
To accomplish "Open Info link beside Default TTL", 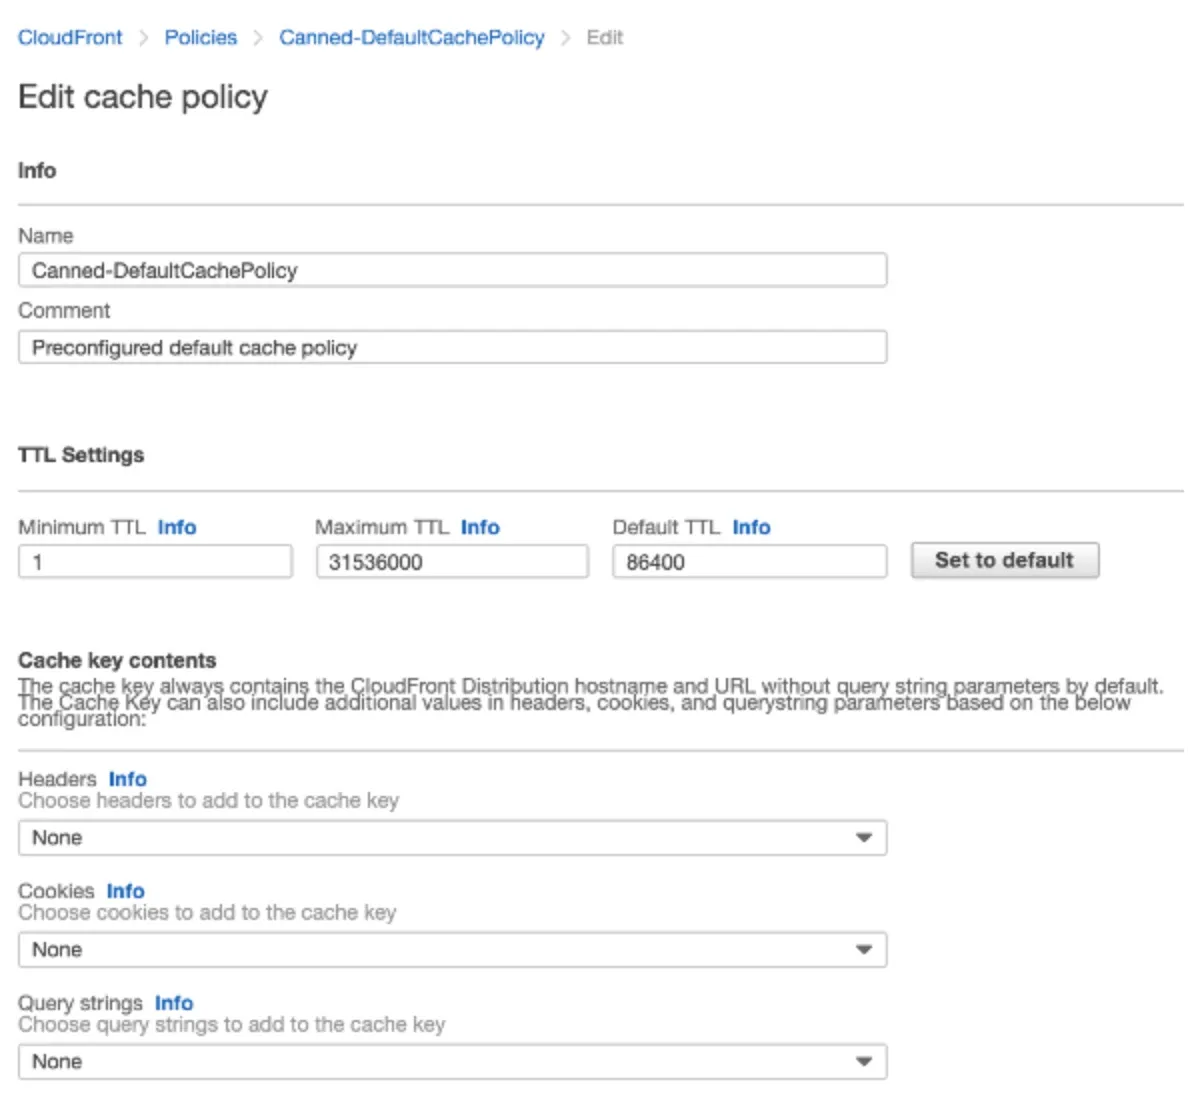I will [752, 527].
